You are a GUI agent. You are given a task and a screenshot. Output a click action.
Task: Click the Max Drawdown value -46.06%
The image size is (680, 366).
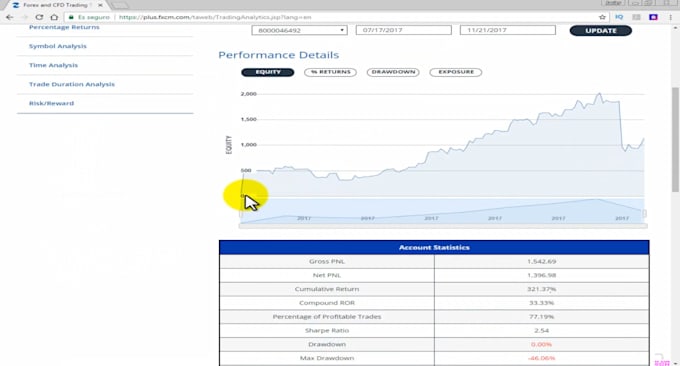[542, 358]
